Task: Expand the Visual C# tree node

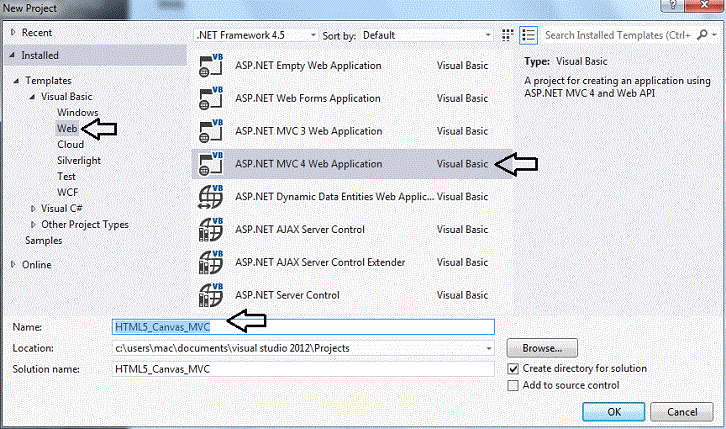Action: click(33, 209)
